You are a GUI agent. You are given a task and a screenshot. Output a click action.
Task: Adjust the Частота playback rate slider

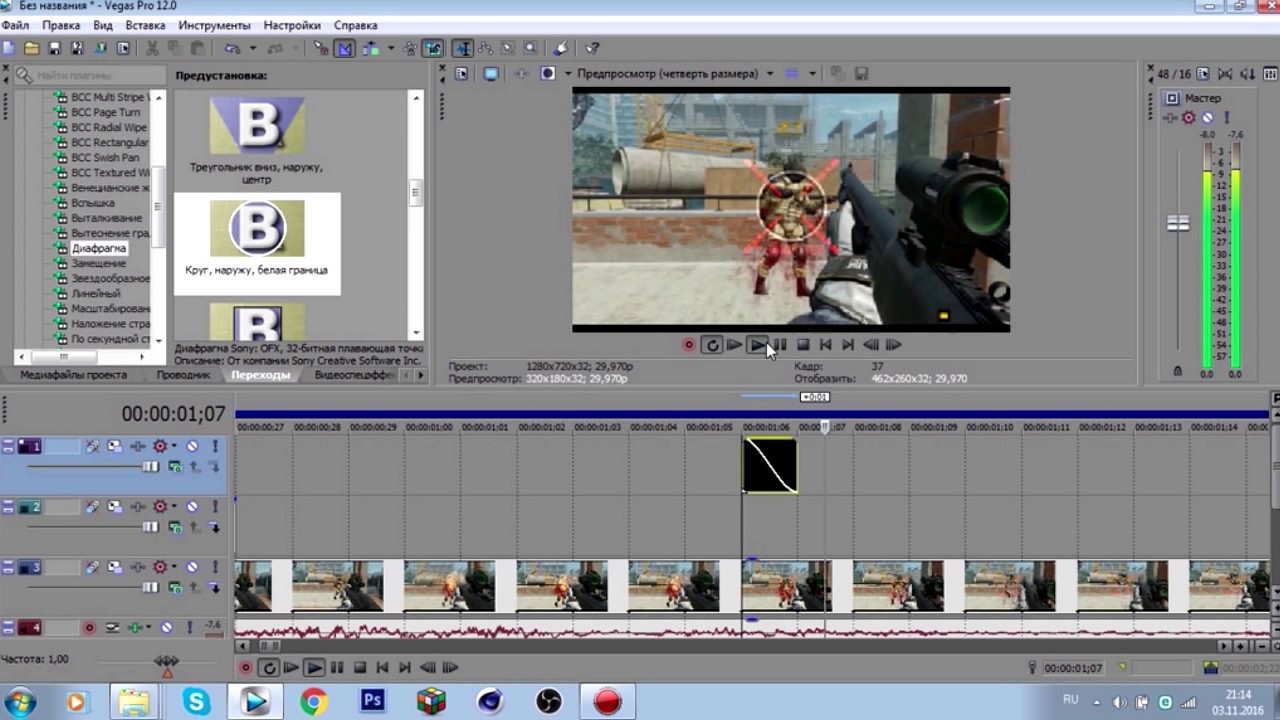166,662
